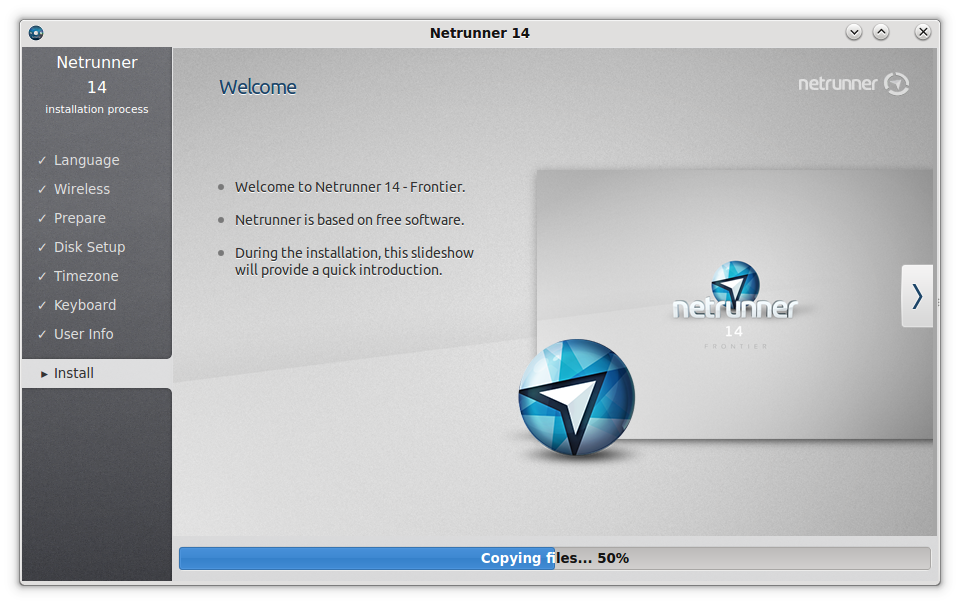Click 'Netrunner is based on free software.' text
The height and width of the screenshot is (605, 960).
click(350, 220)
